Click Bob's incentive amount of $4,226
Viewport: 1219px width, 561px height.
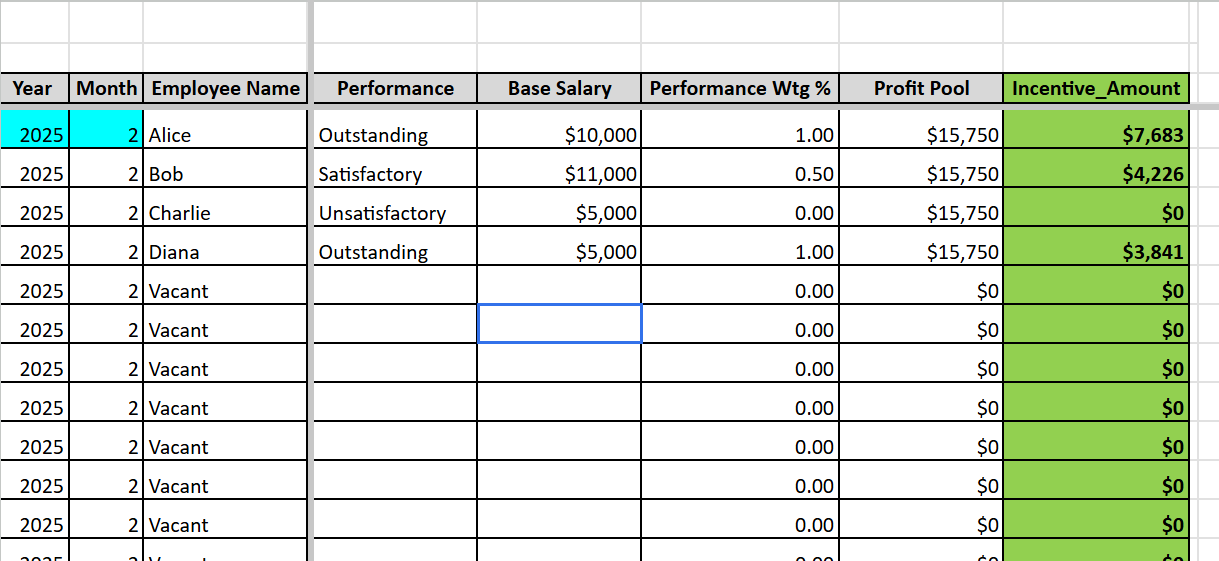point(1096,174)
